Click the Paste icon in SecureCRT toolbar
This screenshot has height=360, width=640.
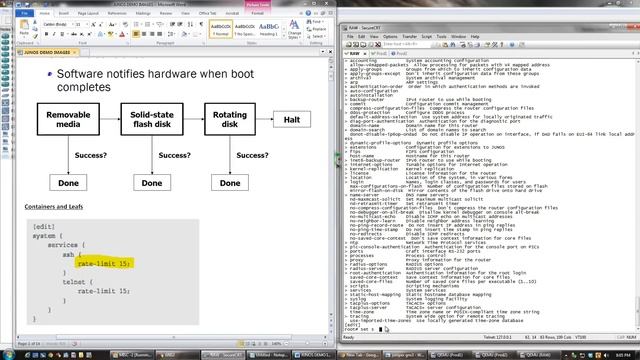coord(445,44)
